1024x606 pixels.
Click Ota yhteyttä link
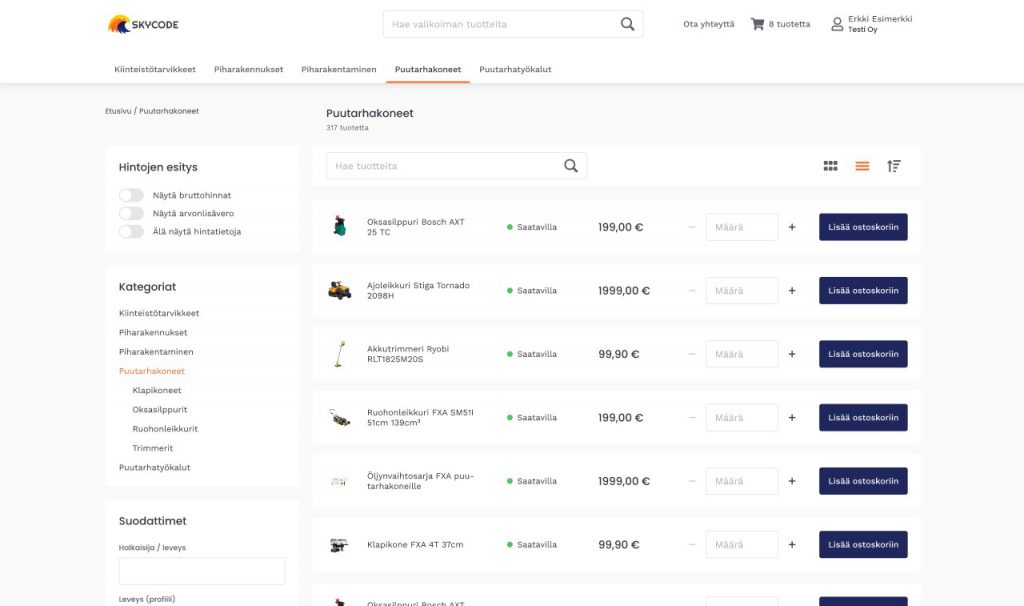coord(709,24)
